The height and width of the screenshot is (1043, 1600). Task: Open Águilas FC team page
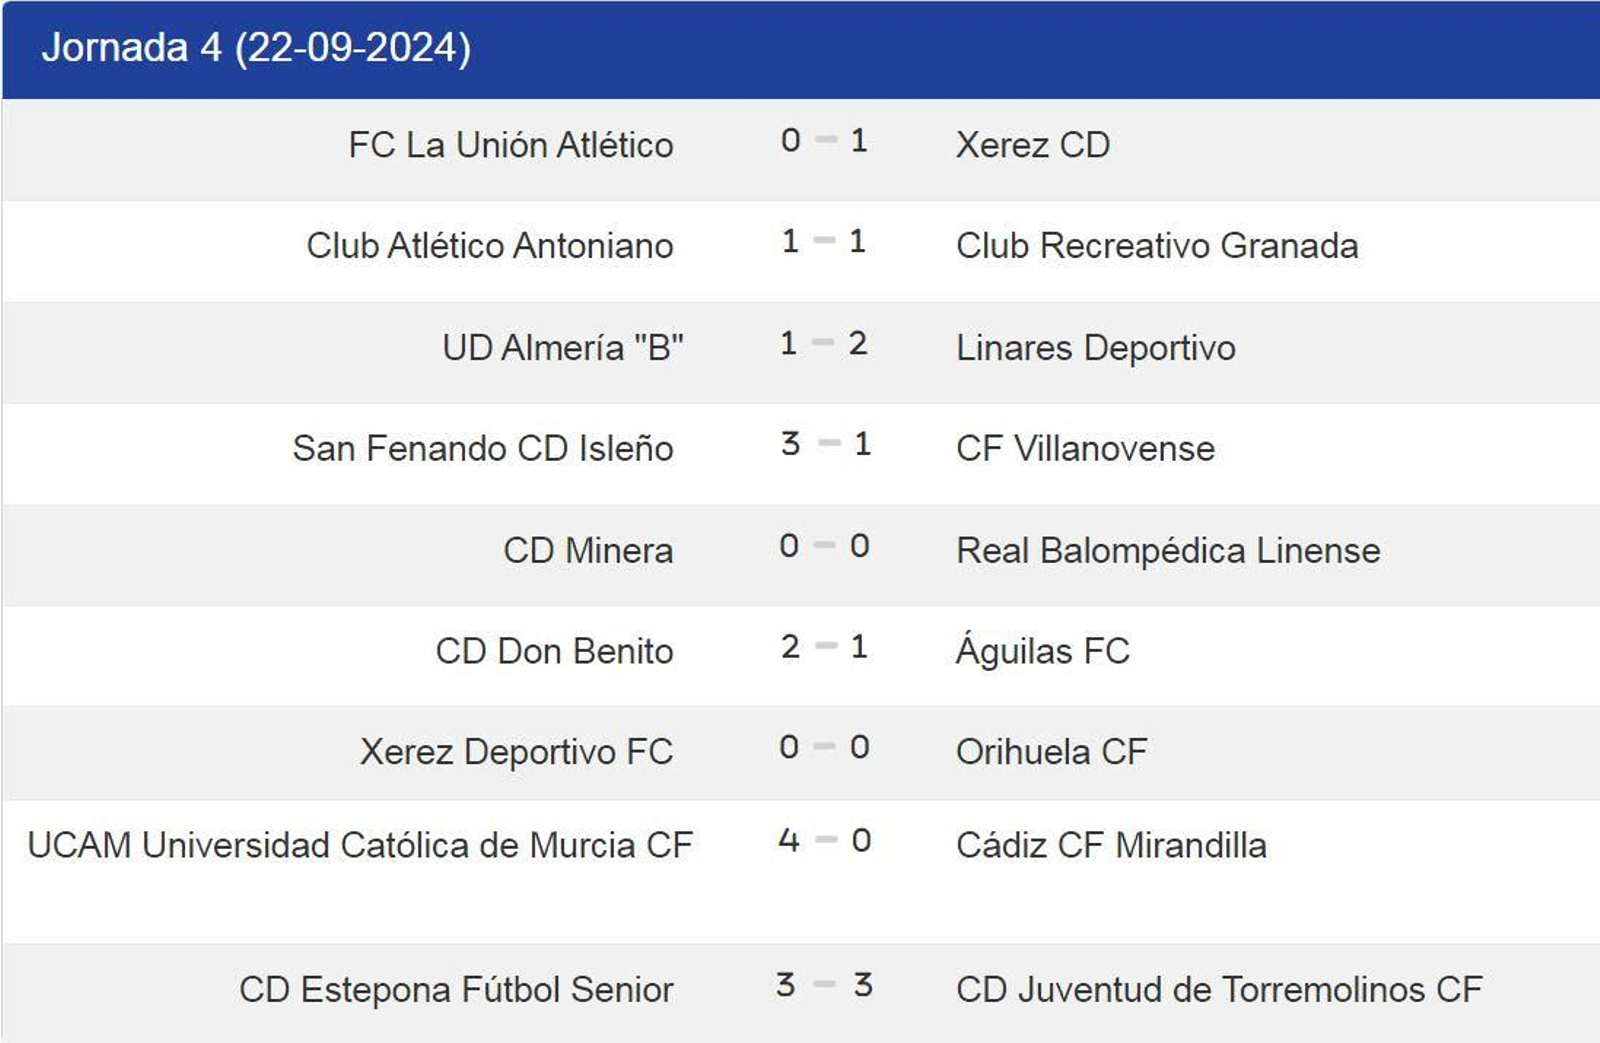click(x=1042, y=652)
